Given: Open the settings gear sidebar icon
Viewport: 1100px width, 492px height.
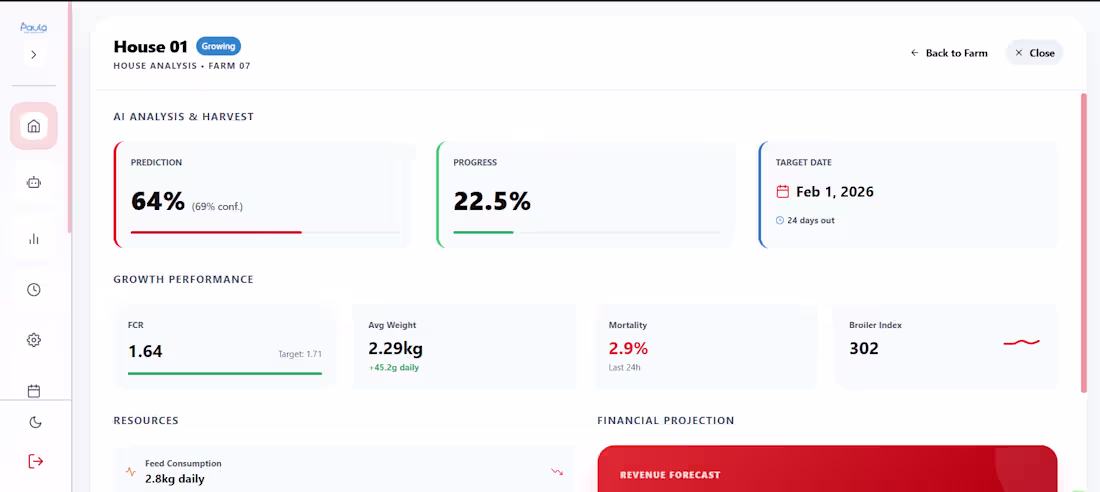Looking at the screenshot, I should (x=33, y=340).
